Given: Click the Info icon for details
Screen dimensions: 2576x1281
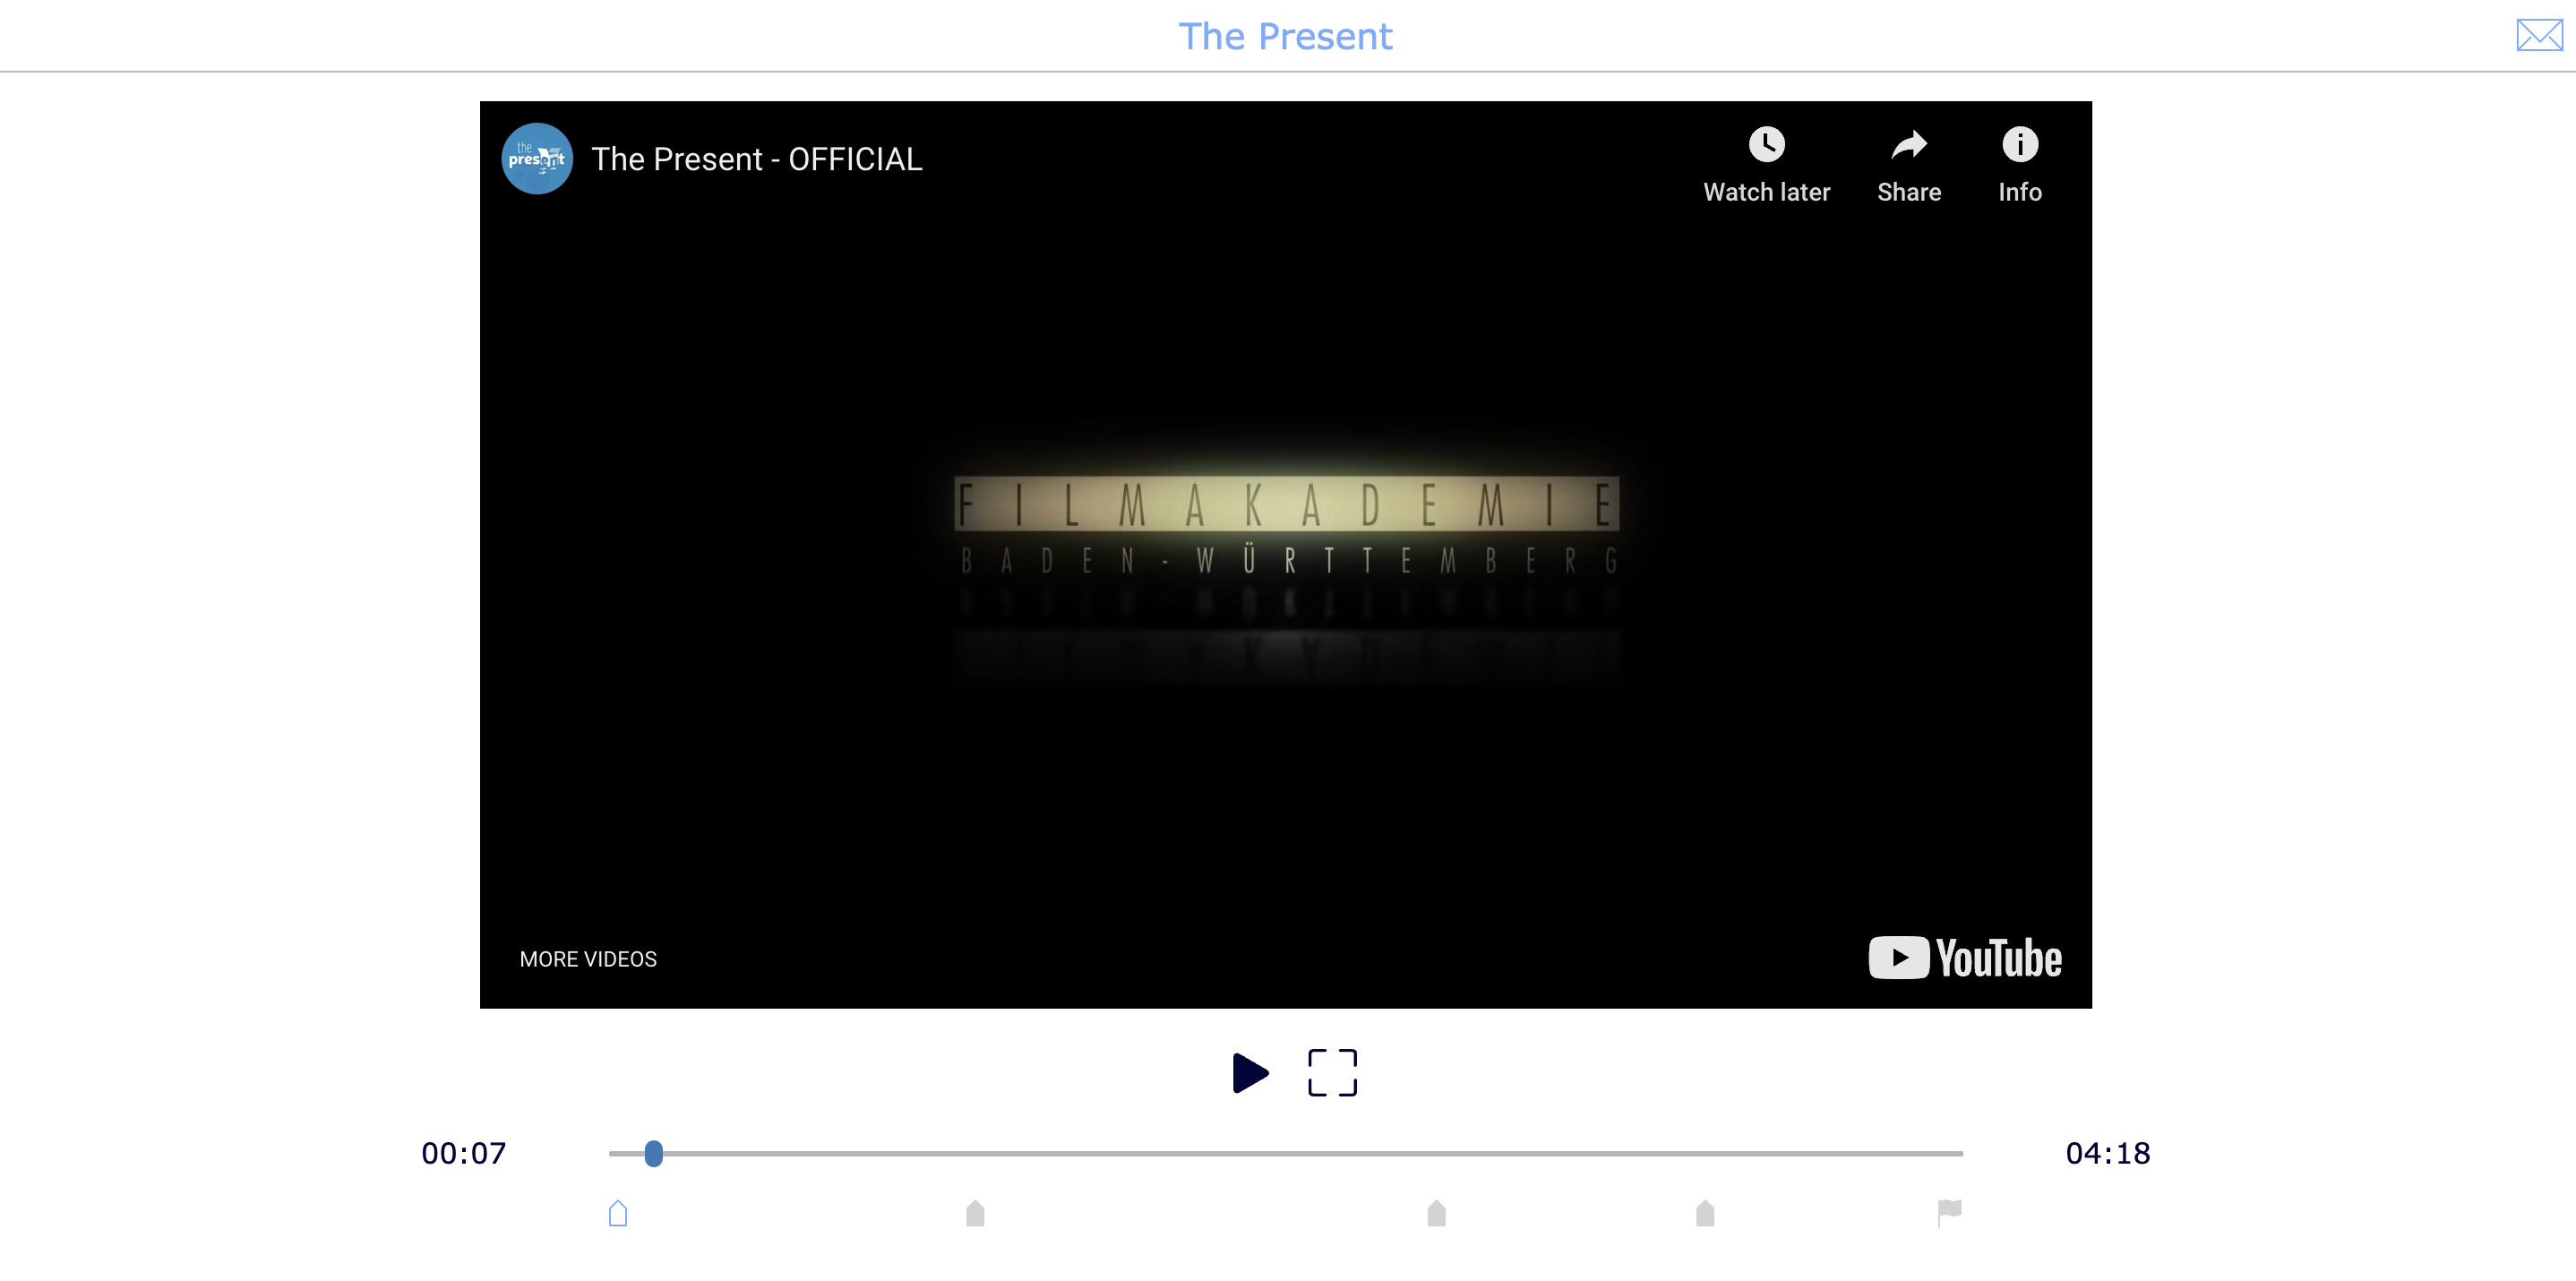Looking at the screenshot, I should 2017,148.
